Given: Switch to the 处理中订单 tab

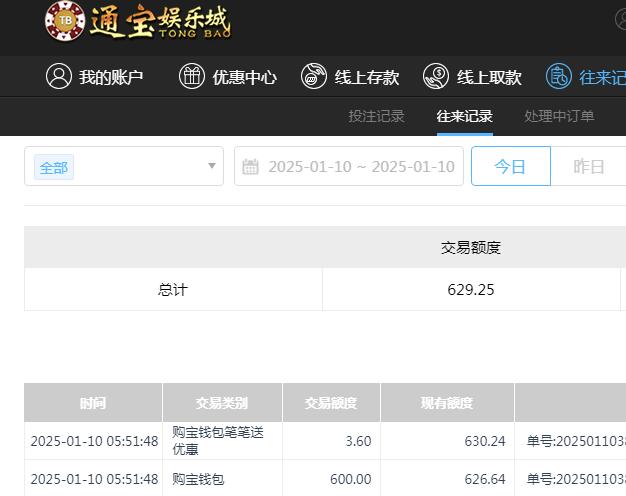Looking at the screenshot, I should (x=559, y=116).
